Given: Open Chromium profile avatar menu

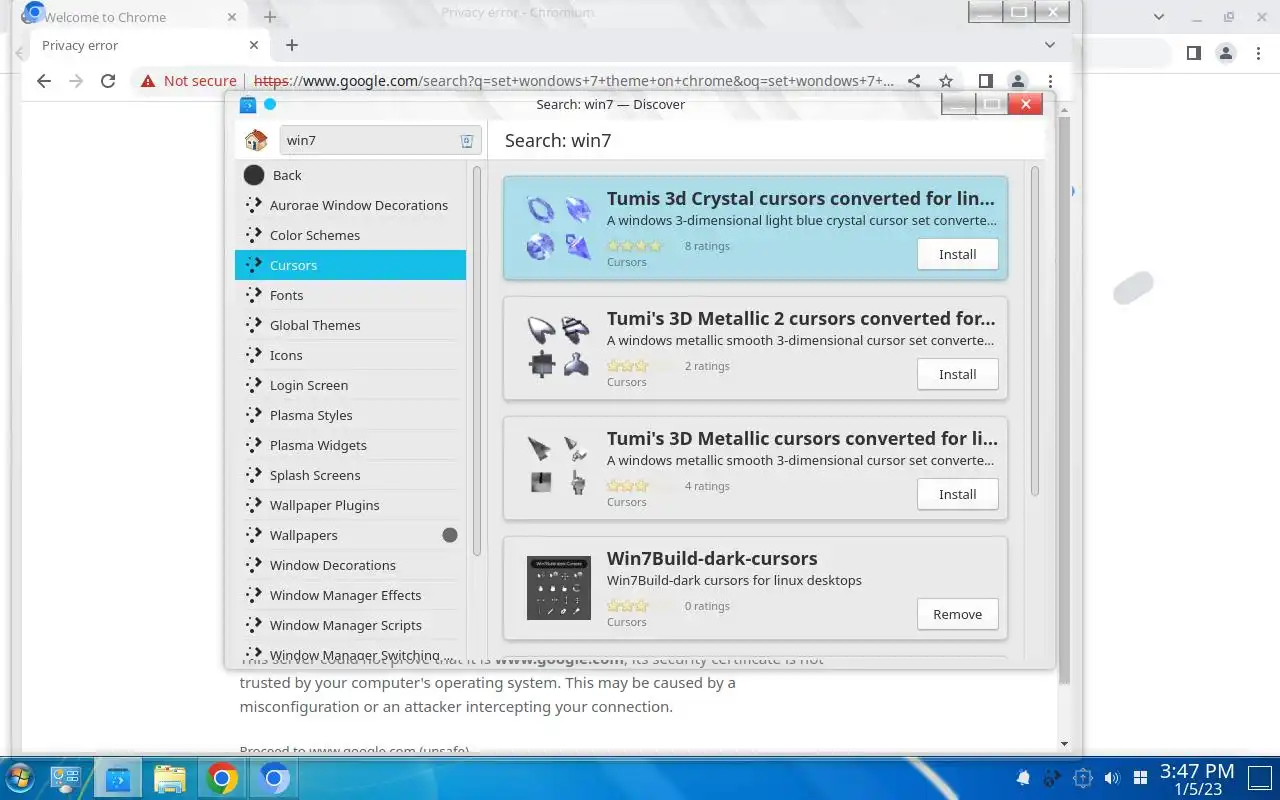Looking at the screenshot, I should [x=1017, y=81].
